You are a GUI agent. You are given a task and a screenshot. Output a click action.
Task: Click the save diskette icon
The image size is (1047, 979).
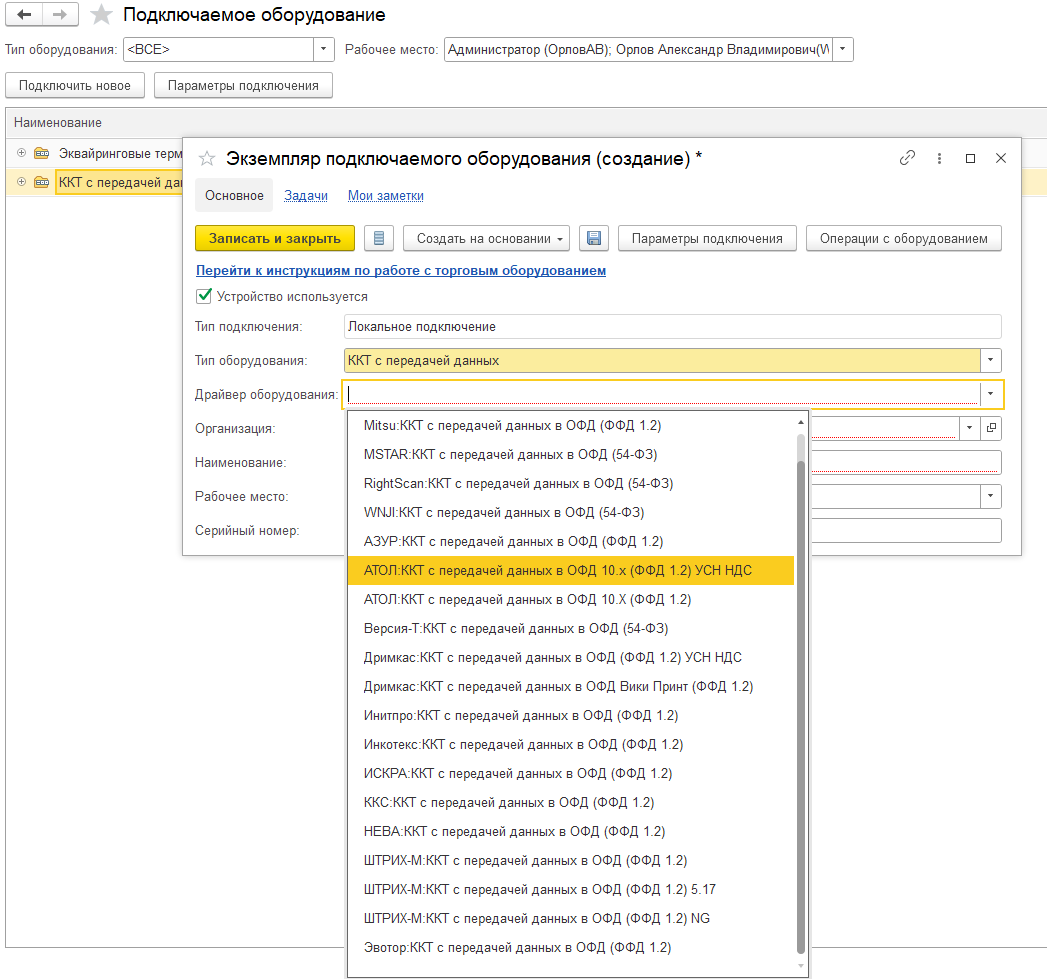point(593,238)
